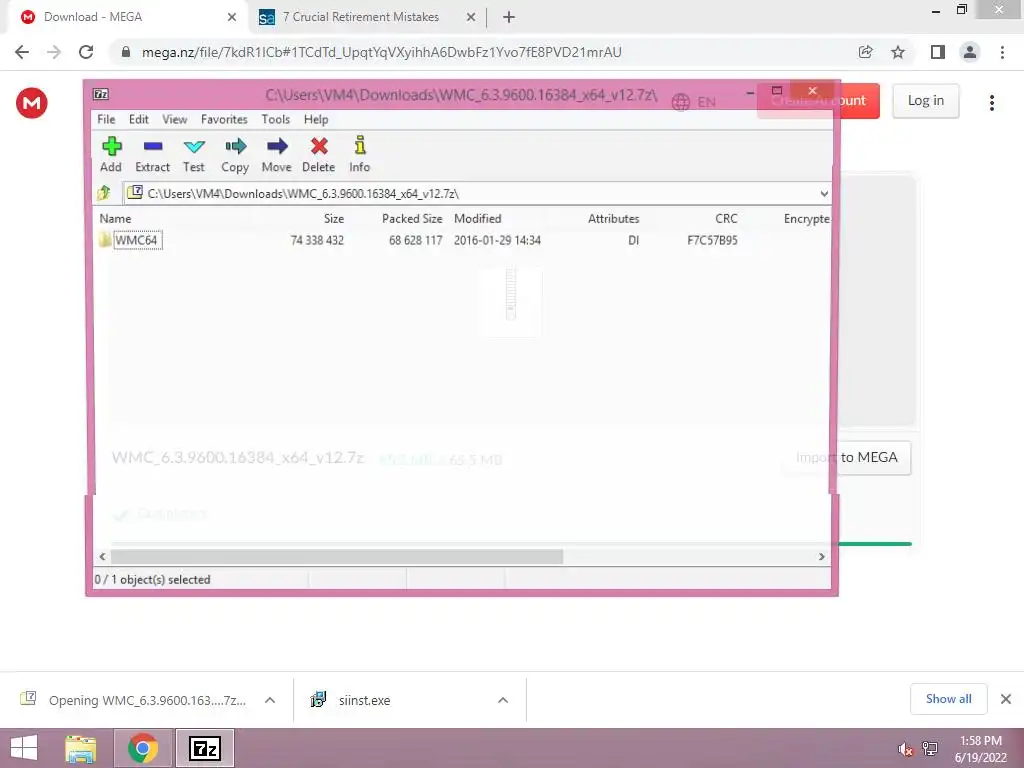The image size is (1024, 768).
Task: Click the Add toolbar icon in 7-Zip
Action: coord(112,146)
